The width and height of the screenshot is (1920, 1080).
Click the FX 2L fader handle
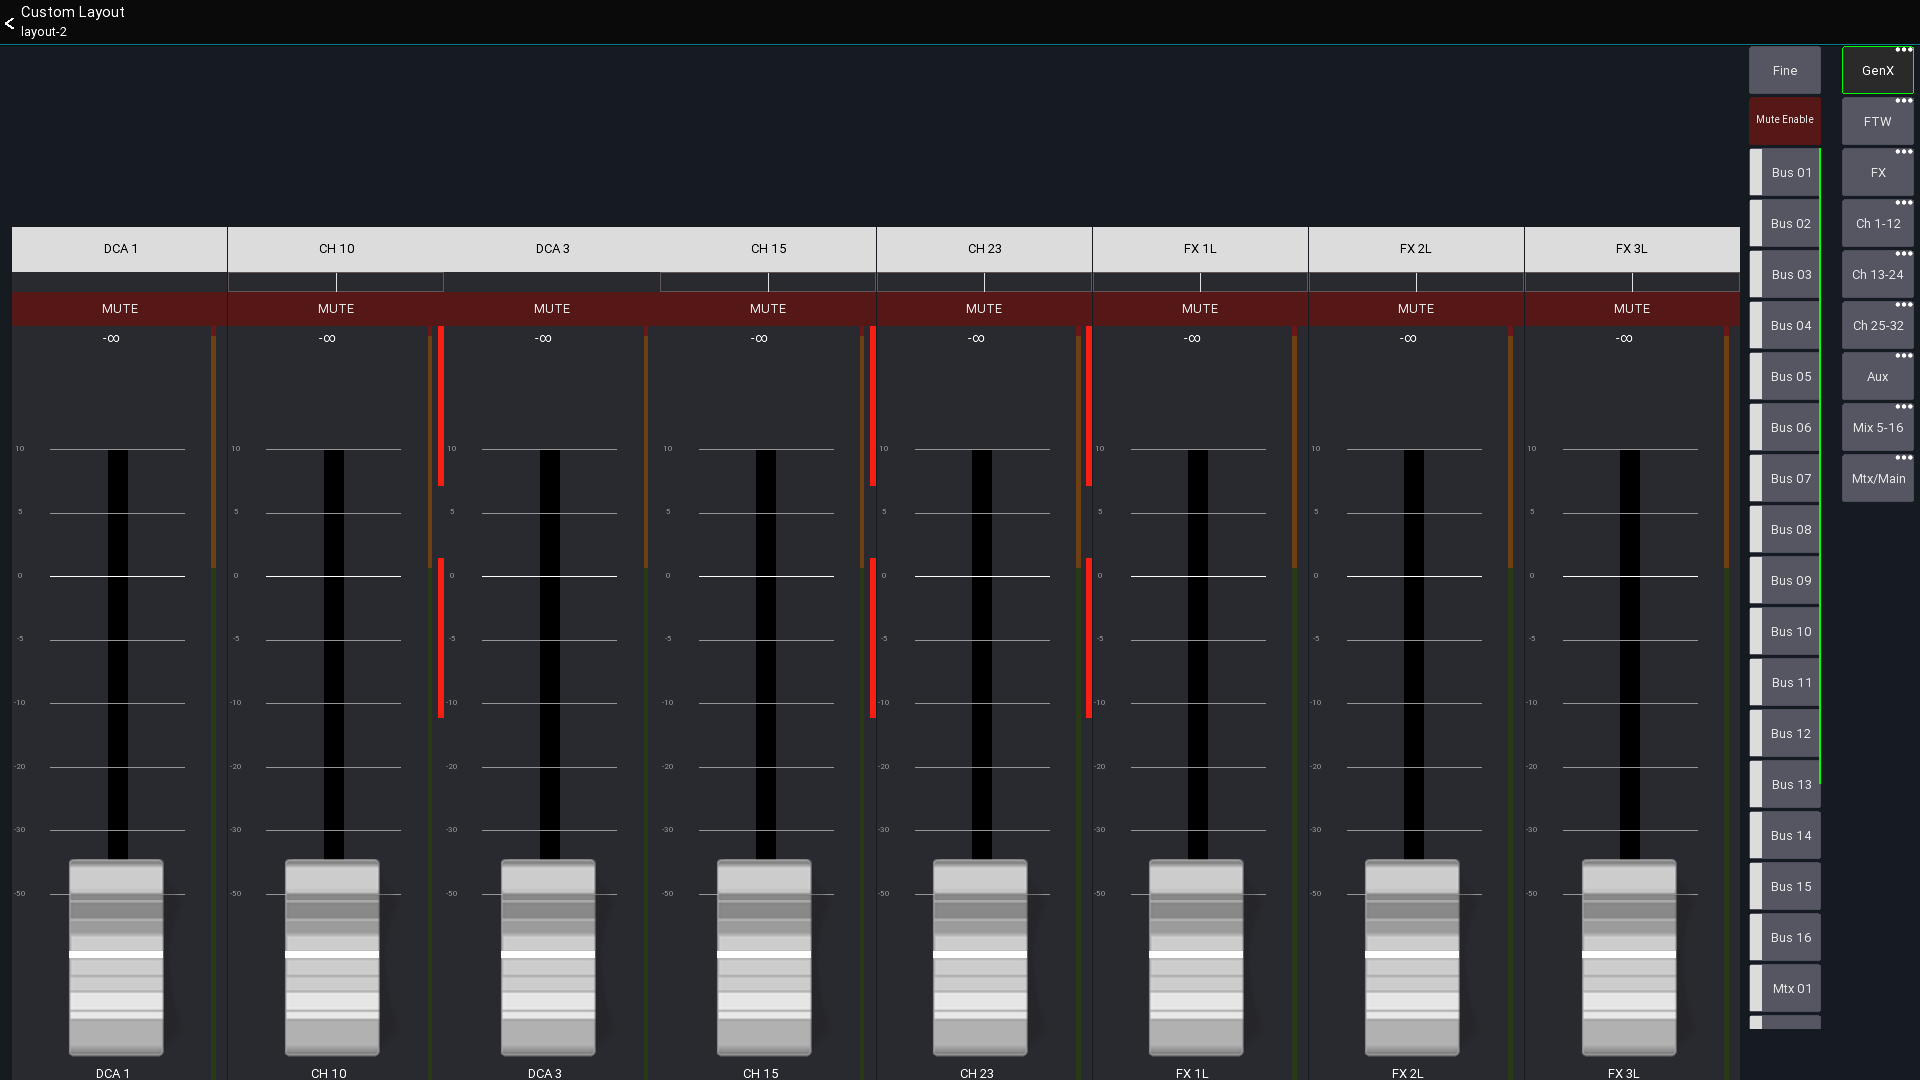point(1412,956)
